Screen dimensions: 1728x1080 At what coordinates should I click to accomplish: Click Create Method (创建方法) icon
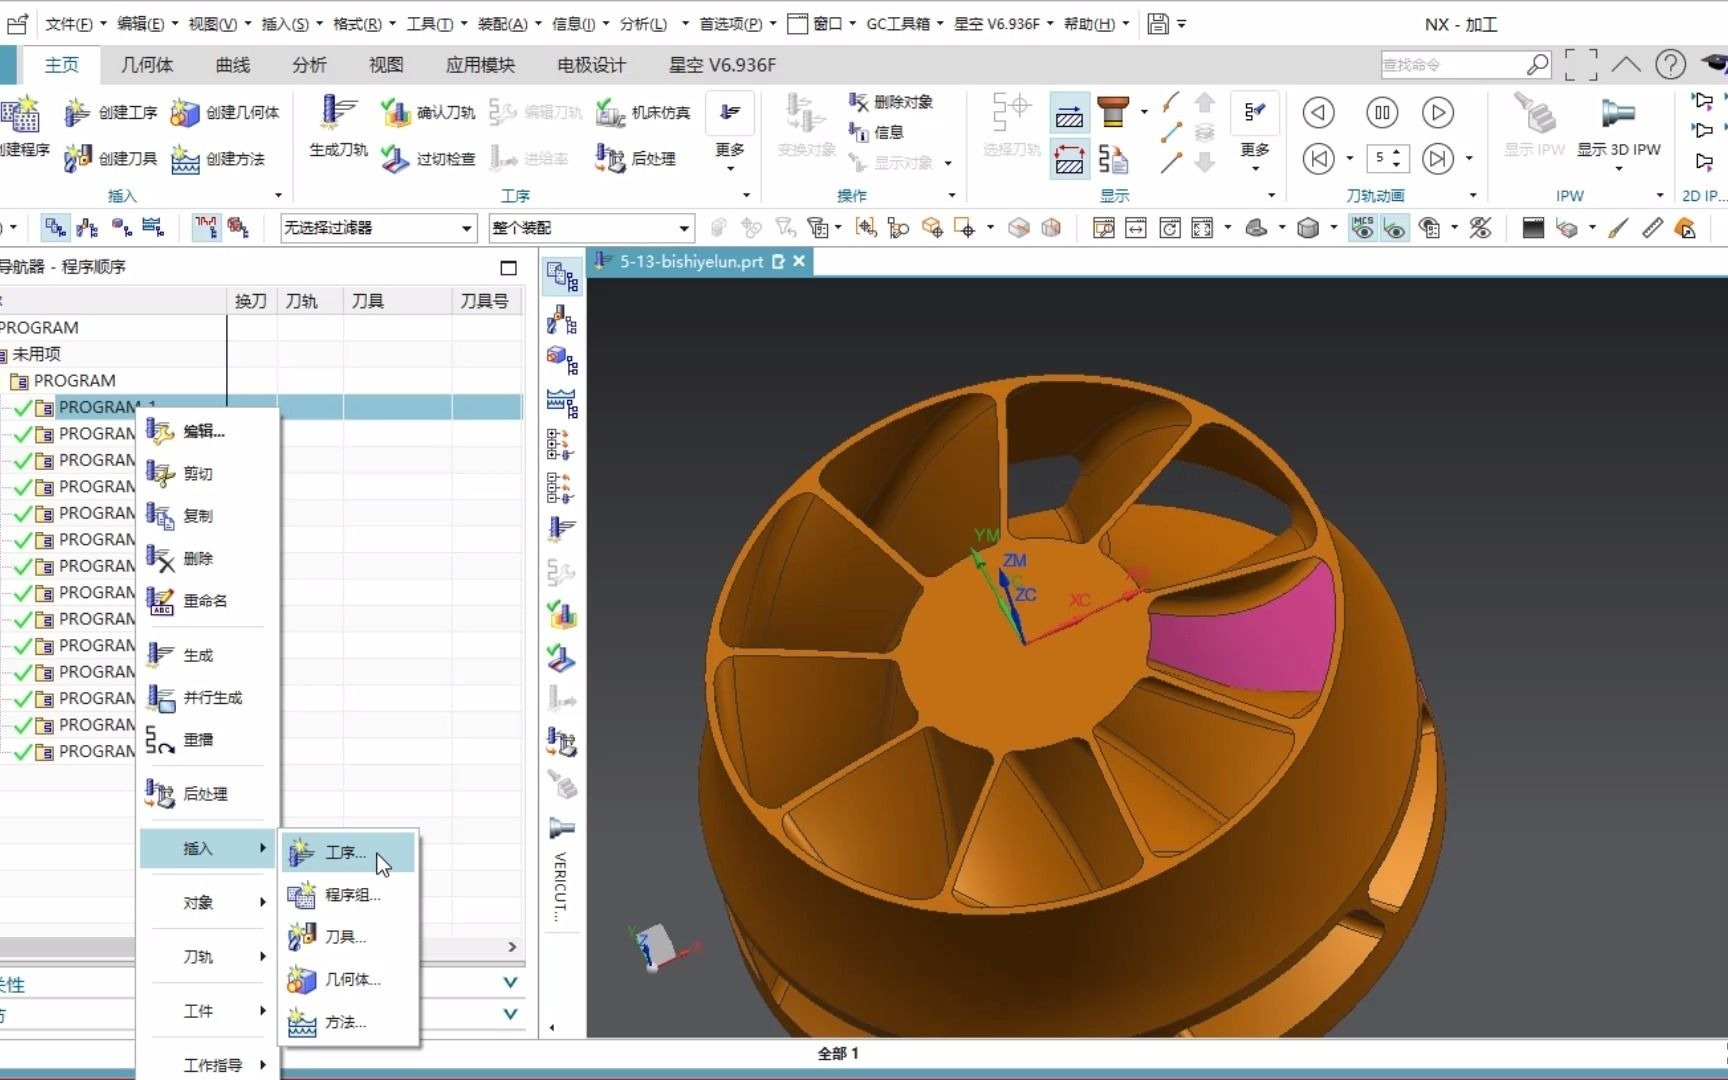pos(184,158)
